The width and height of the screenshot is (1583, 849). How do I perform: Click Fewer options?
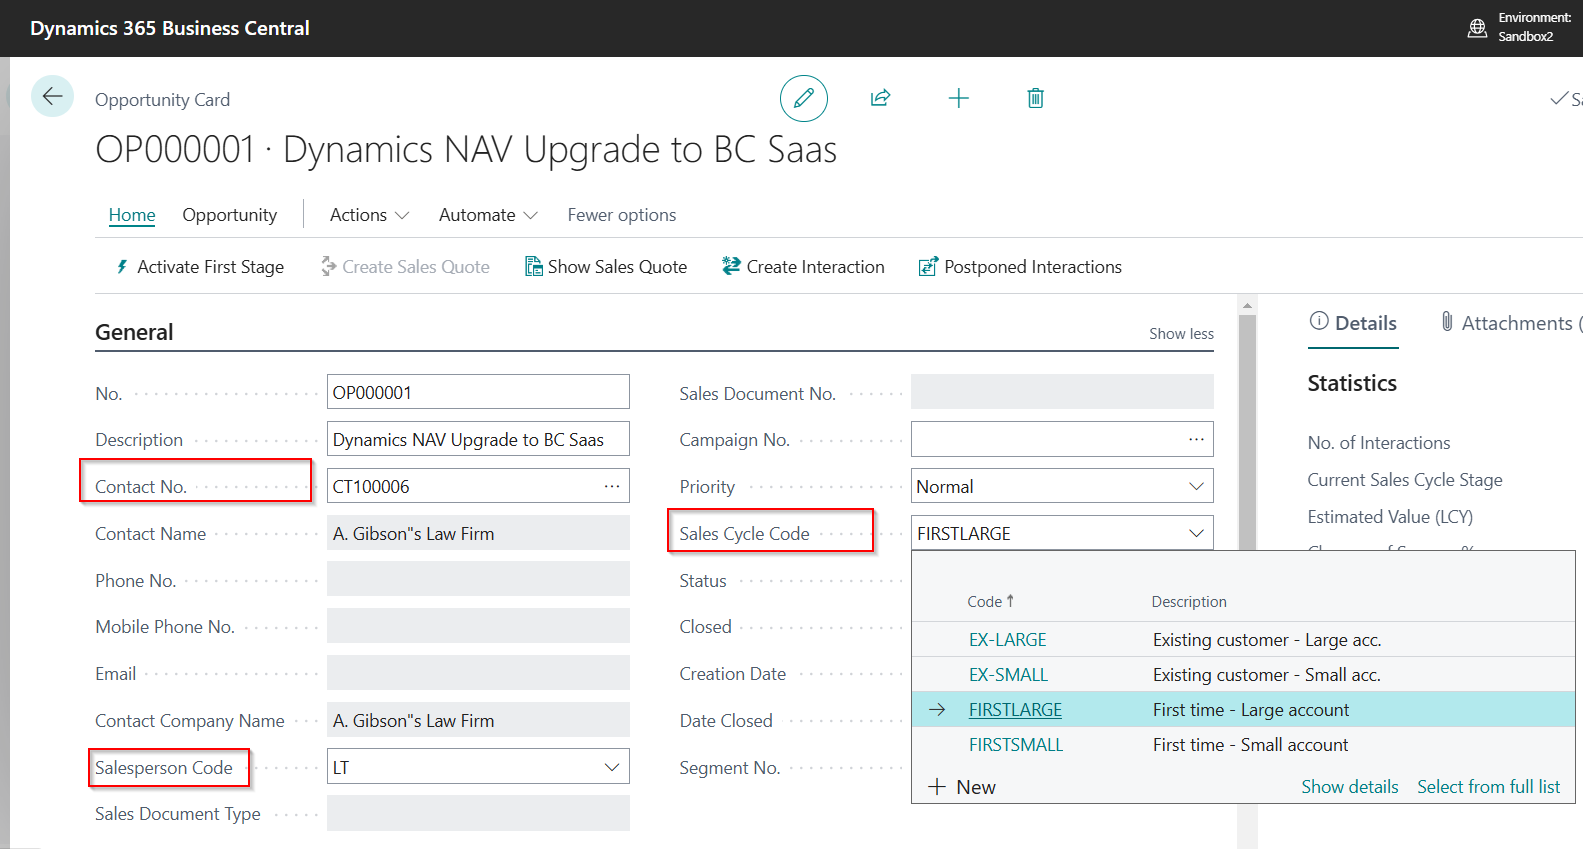(x=622, y=215)
